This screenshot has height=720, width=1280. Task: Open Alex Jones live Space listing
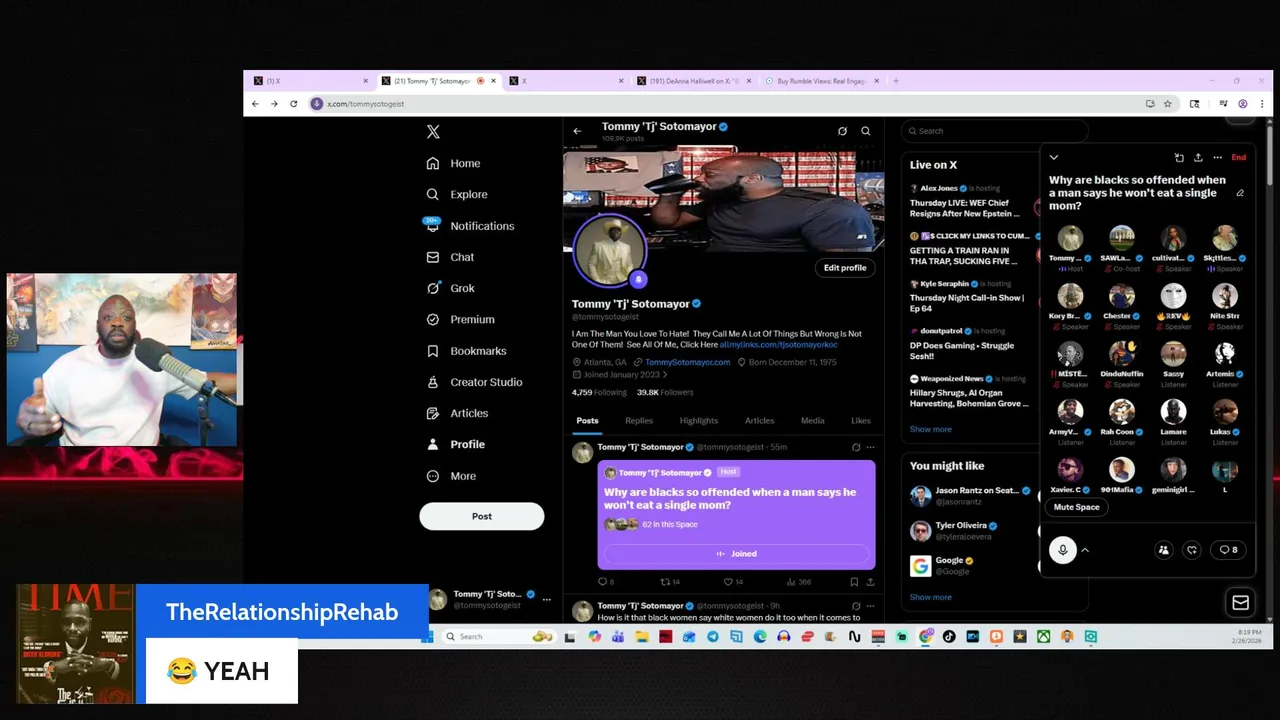point(970,201)
